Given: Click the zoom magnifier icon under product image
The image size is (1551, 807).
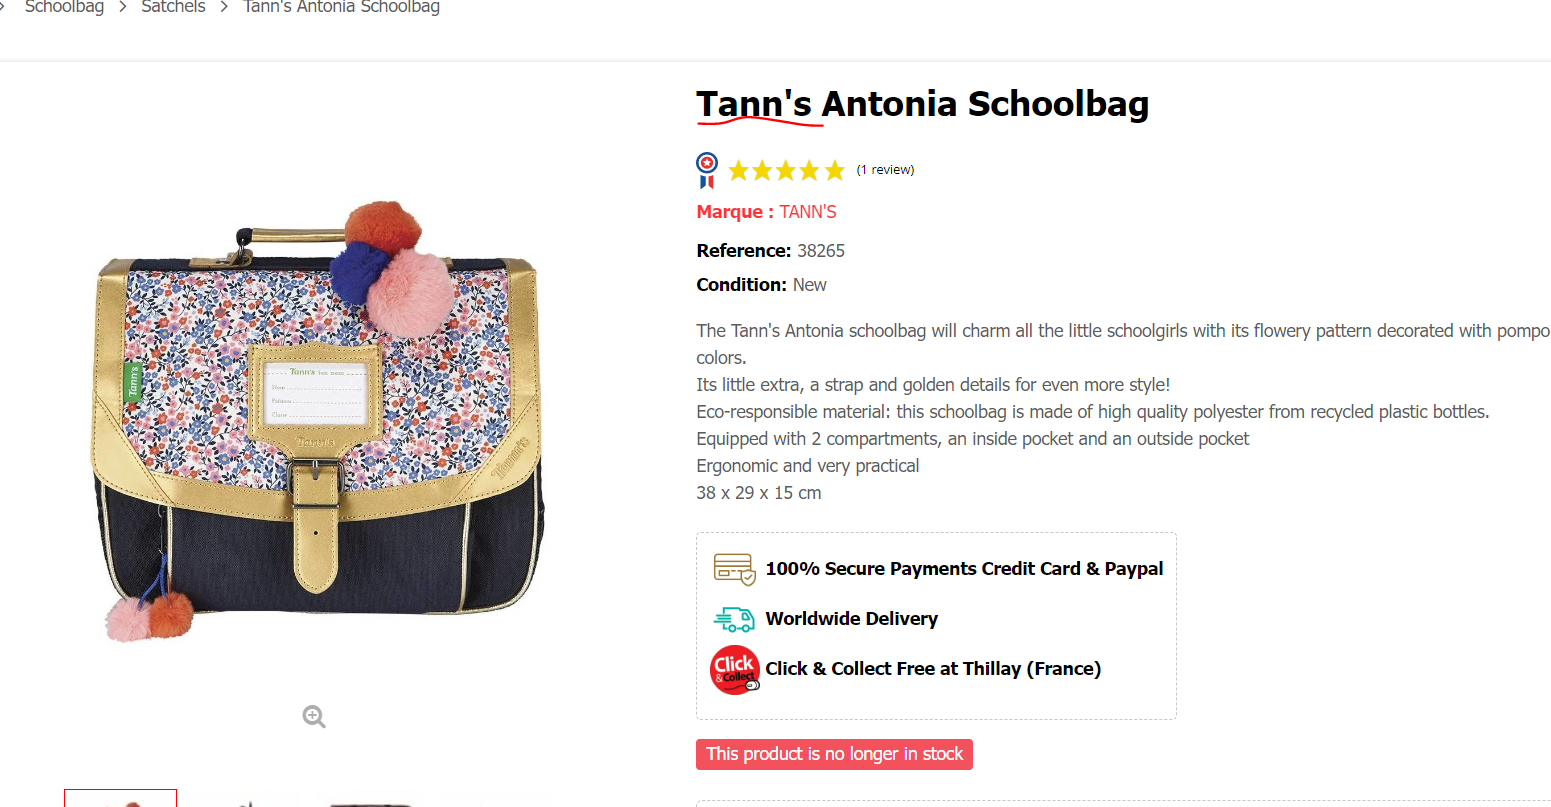Looking at the screenshot, I should 314,716.
